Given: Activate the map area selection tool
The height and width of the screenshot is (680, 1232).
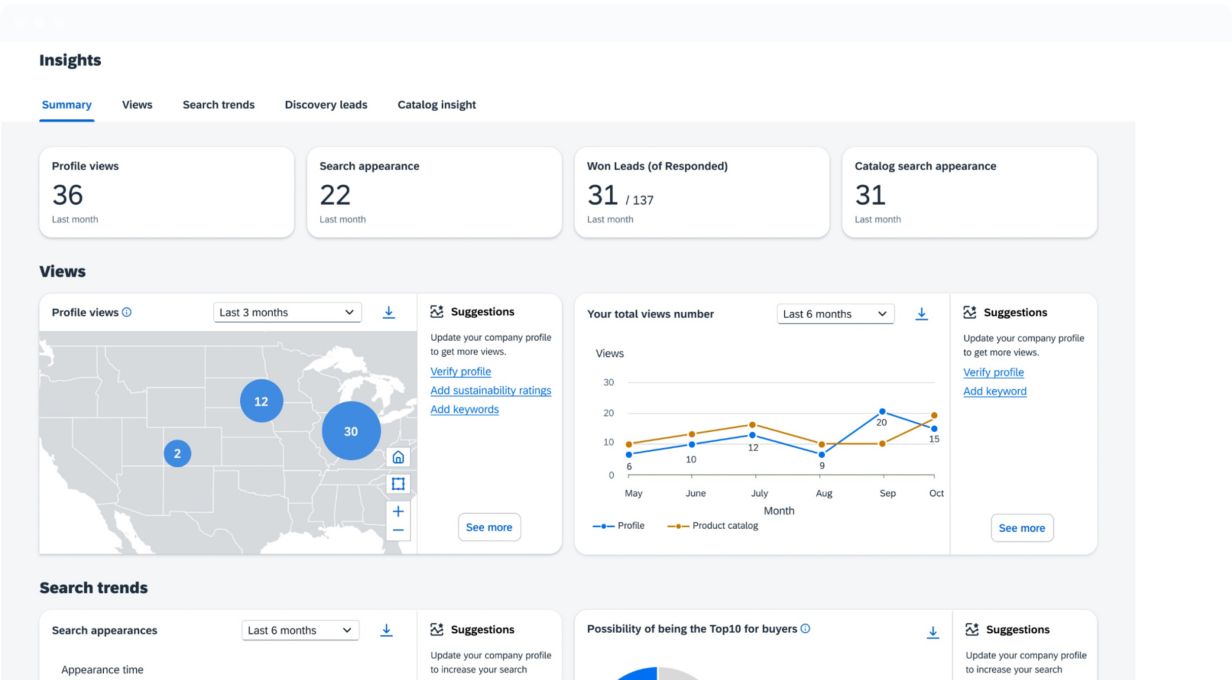Looking at the screenshot, I should [x=398, y=484].
